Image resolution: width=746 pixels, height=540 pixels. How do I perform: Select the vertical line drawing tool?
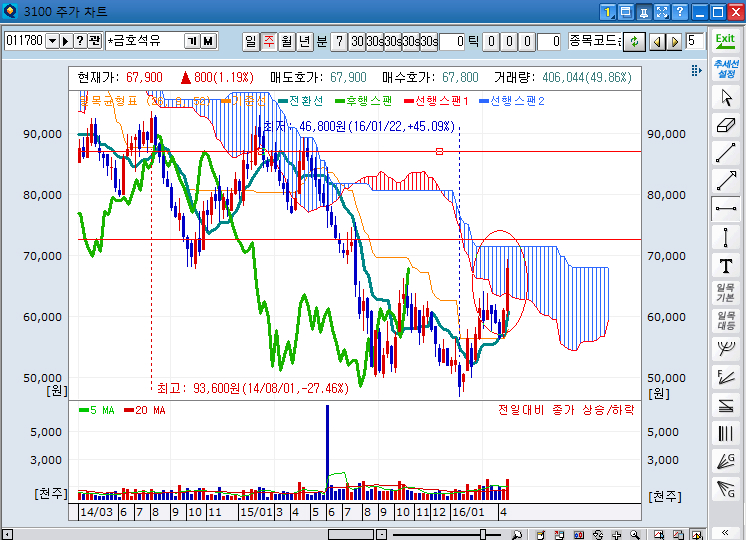pyautogui.click(x=726, y=237)
